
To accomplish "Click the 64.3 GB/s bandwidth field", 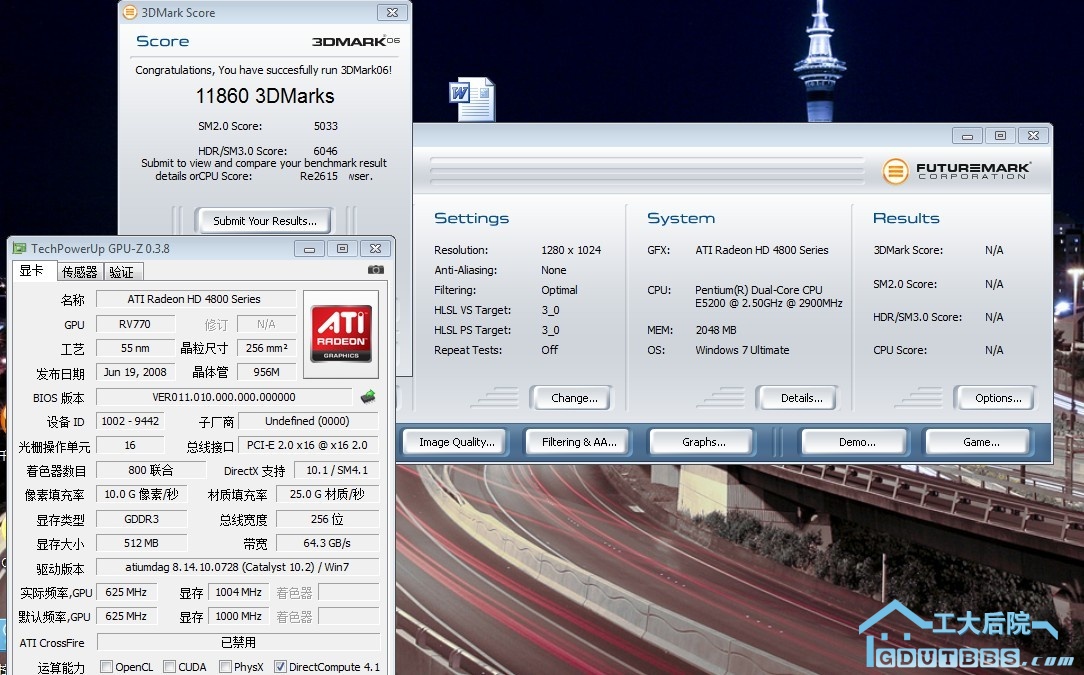I will 327,543.
